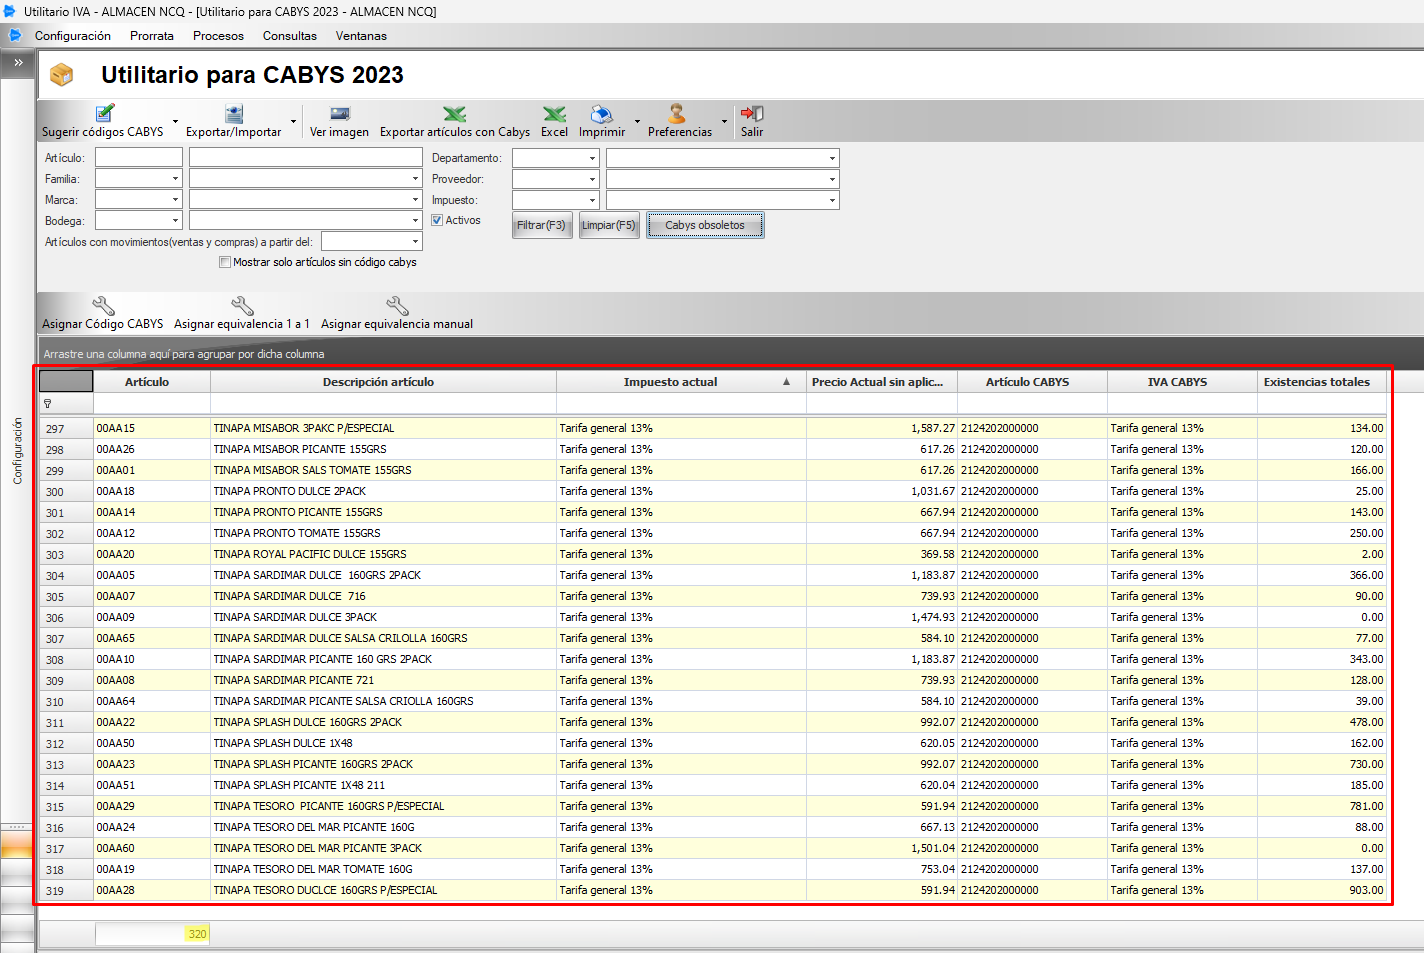This screenshot has height=953, width=1424.
Task: Open the Consultas menu
Action: point(289,36)
